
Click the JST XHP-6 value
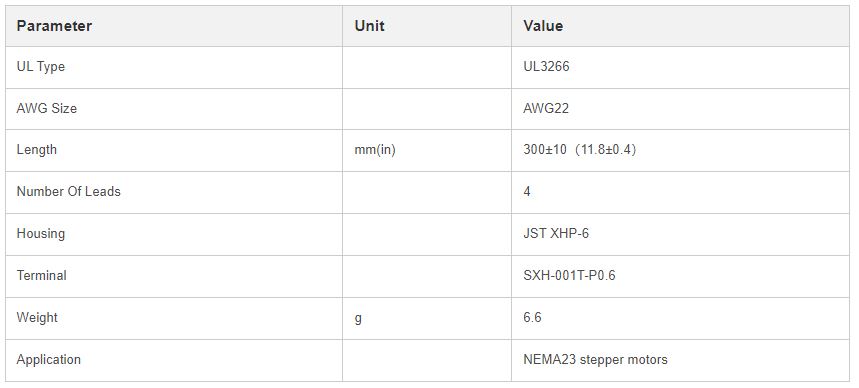tap(556, 233)
